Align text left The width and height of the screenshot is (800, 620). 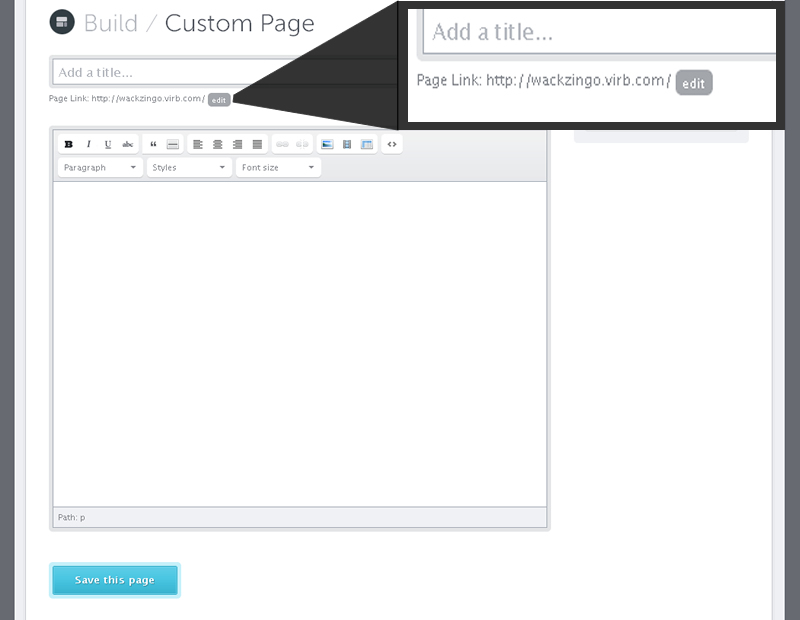[198, 144]
